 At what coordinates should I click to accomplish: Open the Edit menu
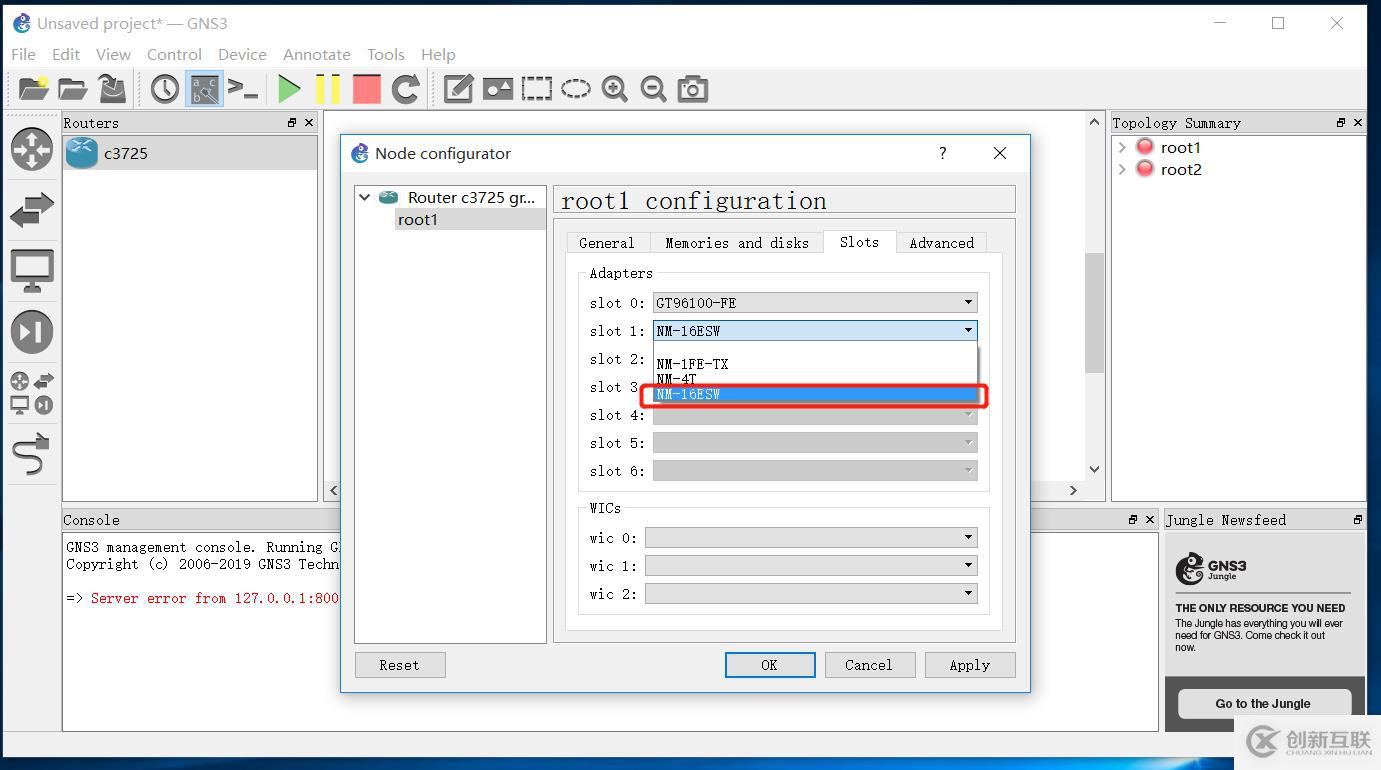[x=66, y=54]
